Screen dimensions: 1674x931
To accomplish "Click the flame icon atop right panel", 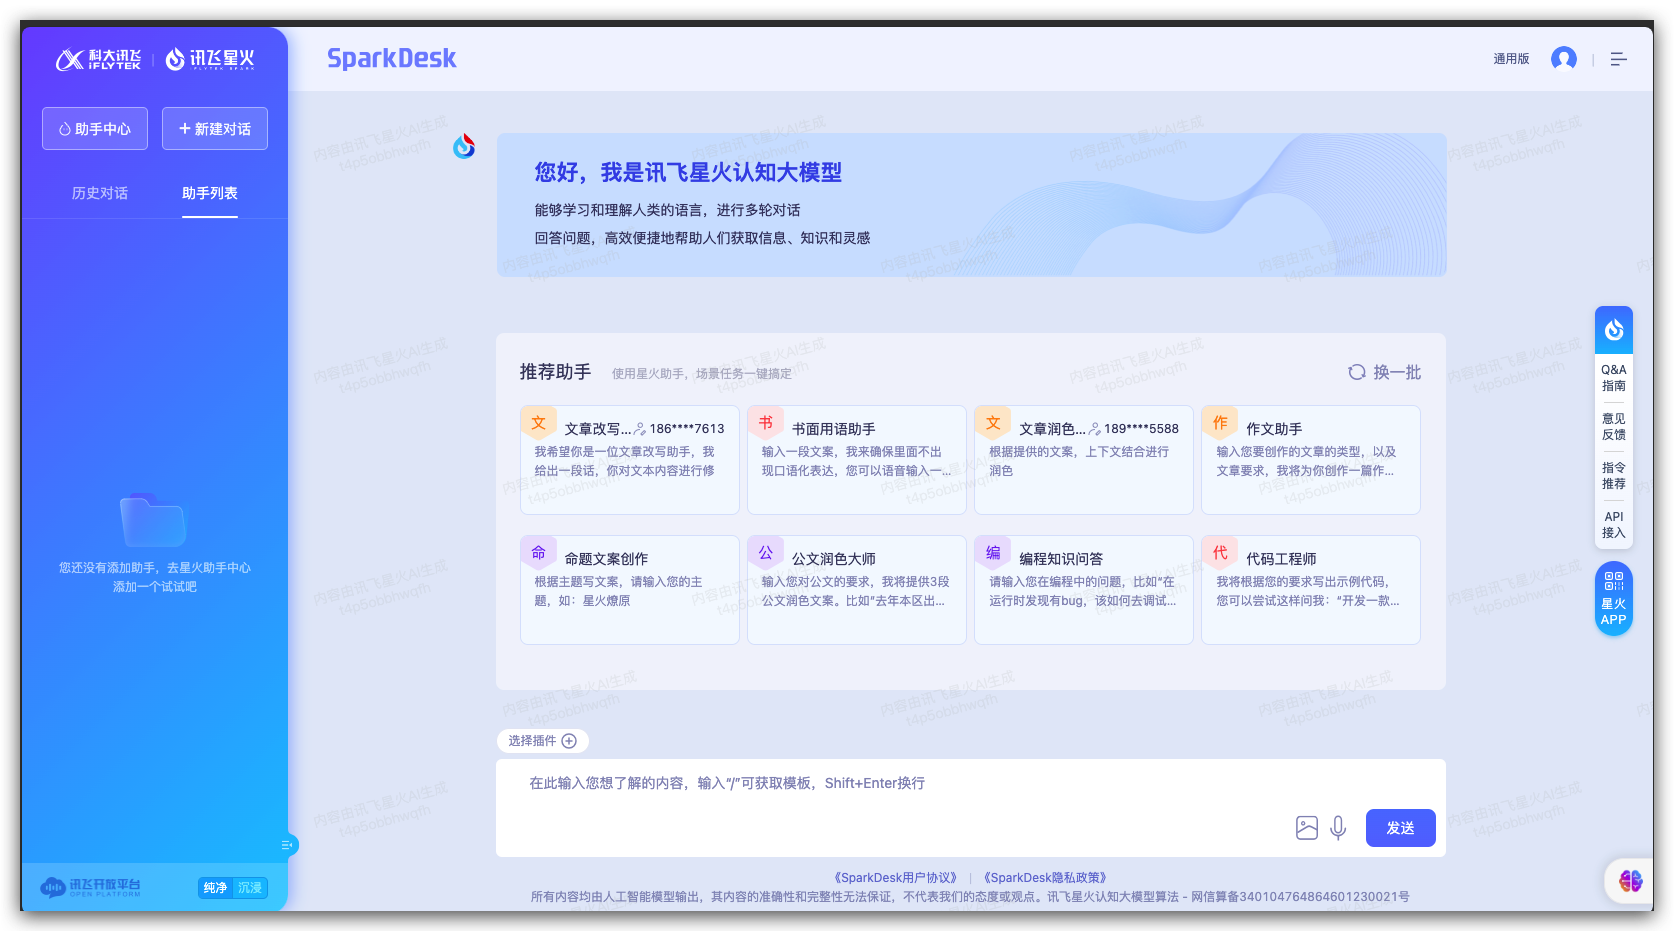I will [x=1614, y=330].
